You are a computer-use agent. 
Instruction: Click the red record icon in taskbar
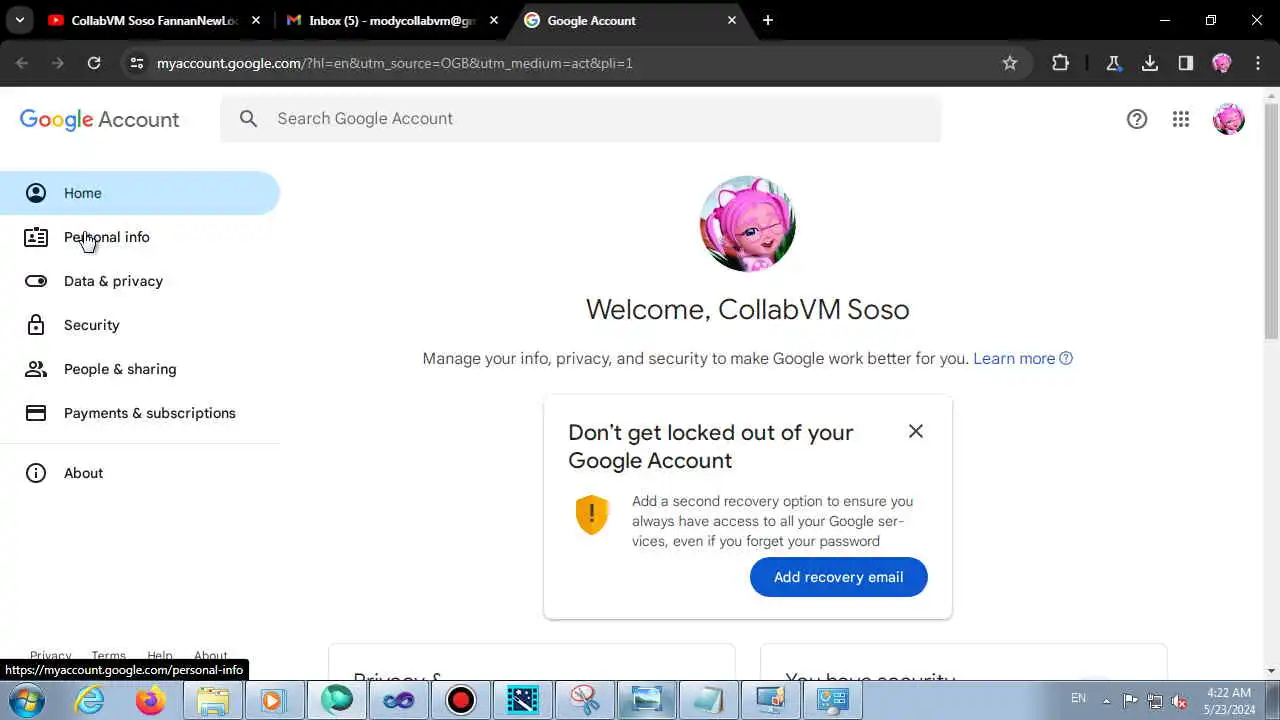pos(461,700)
